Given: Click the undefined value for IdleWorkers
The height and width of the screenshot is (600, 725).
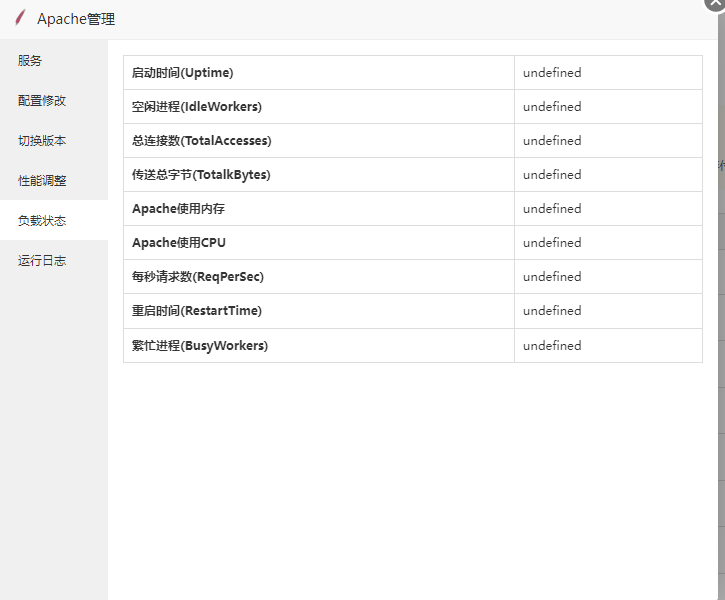Looking at the screenshot, I should pos(552,107).
